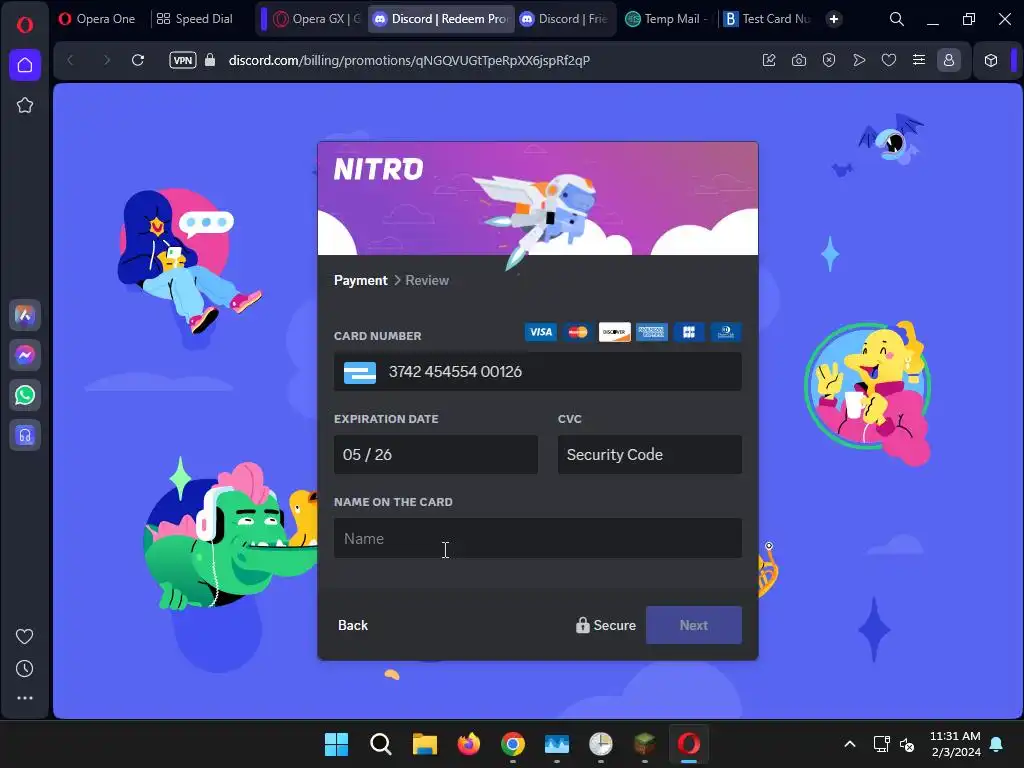
Task: Add page to bookmarks with heart icon
Action: point(889,61)
